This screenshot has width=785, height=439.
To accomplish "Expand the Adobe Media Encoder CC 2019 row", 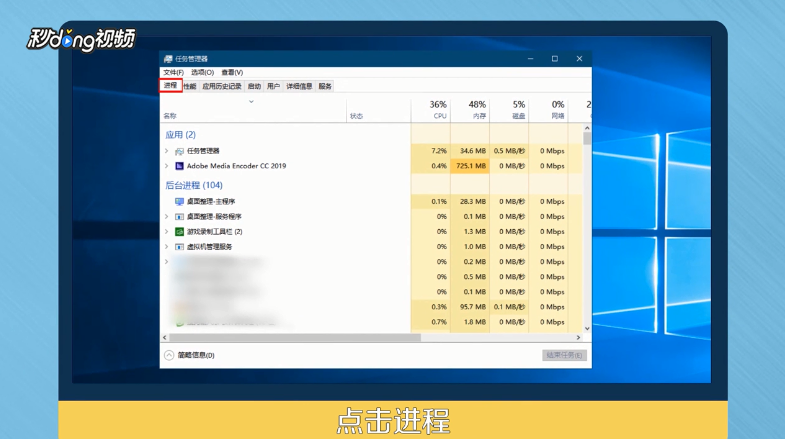I will click(x=167, y=166).
